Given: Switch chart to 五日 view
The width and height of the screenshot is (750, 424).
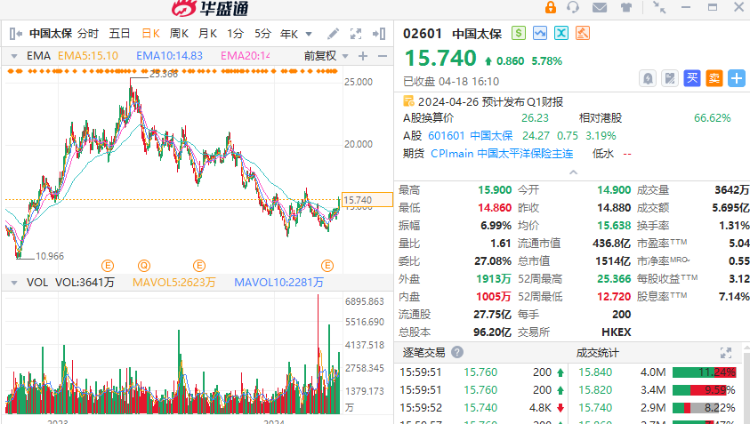Looking at the screenshot, I should (x=120, y=33).
